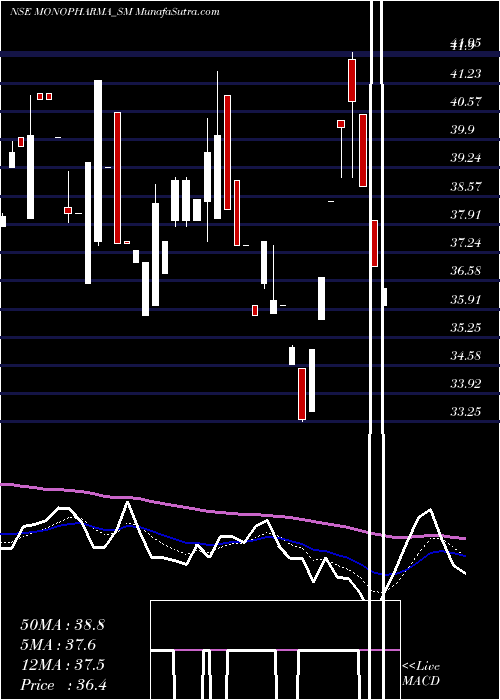Click the 40.57 price axis label
The height and width of the screenshot is (700, 500).
466,101
